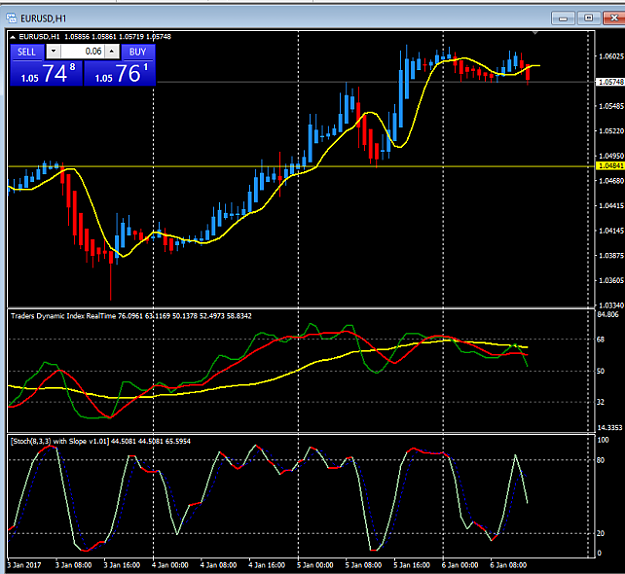Click the EURUSD,H1 window title text
The image size is (625, 574).
tap(43, 19)
